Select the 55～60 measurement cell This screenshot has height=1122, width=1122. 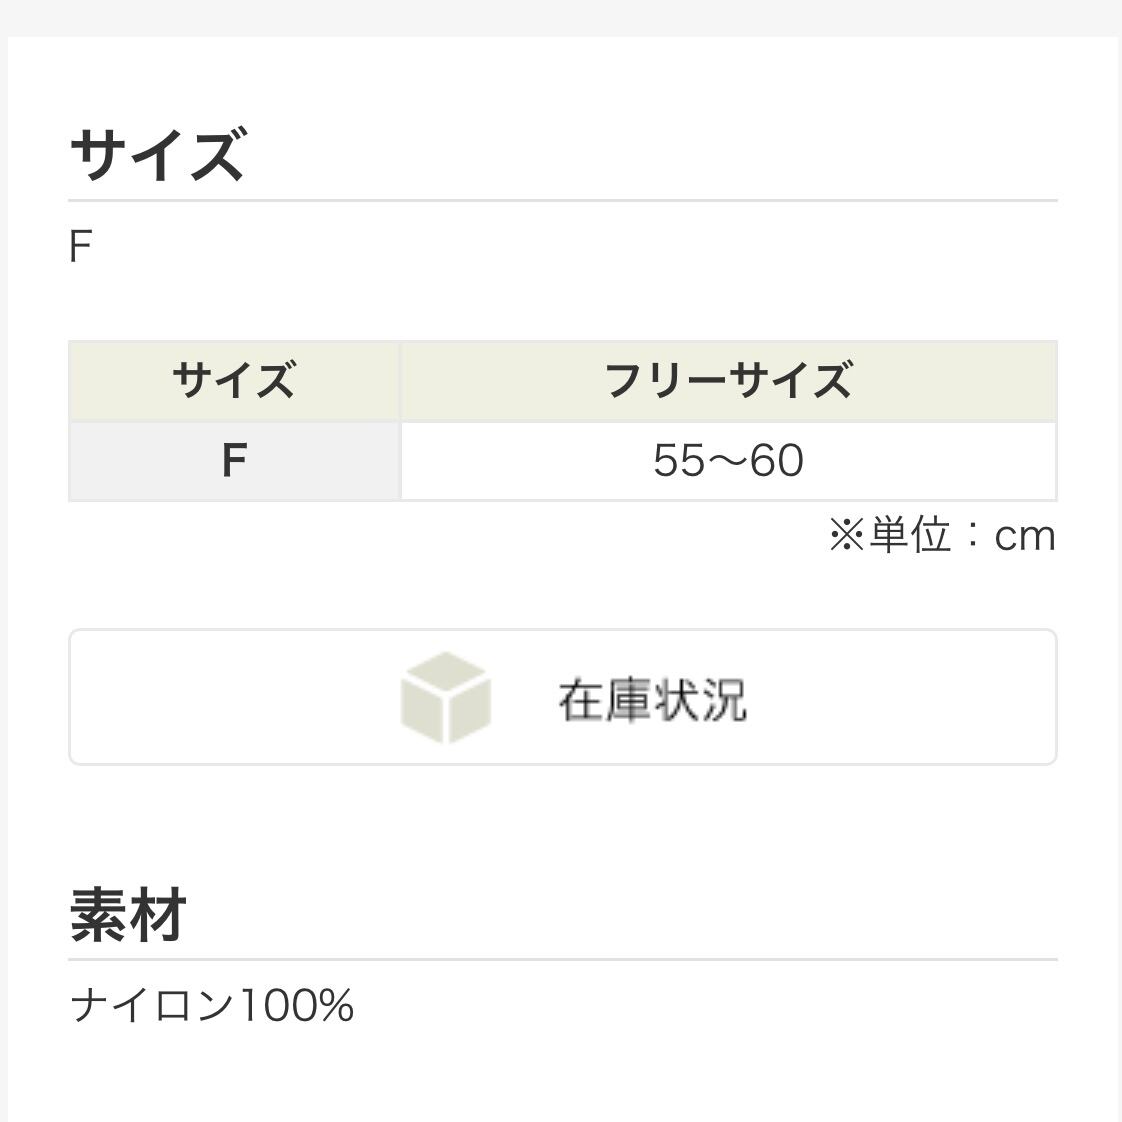click(728, 461)
